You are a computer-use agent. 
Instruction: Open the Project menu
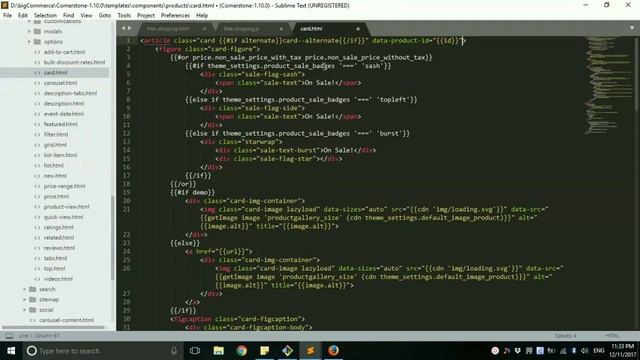[x=146, y=16]
